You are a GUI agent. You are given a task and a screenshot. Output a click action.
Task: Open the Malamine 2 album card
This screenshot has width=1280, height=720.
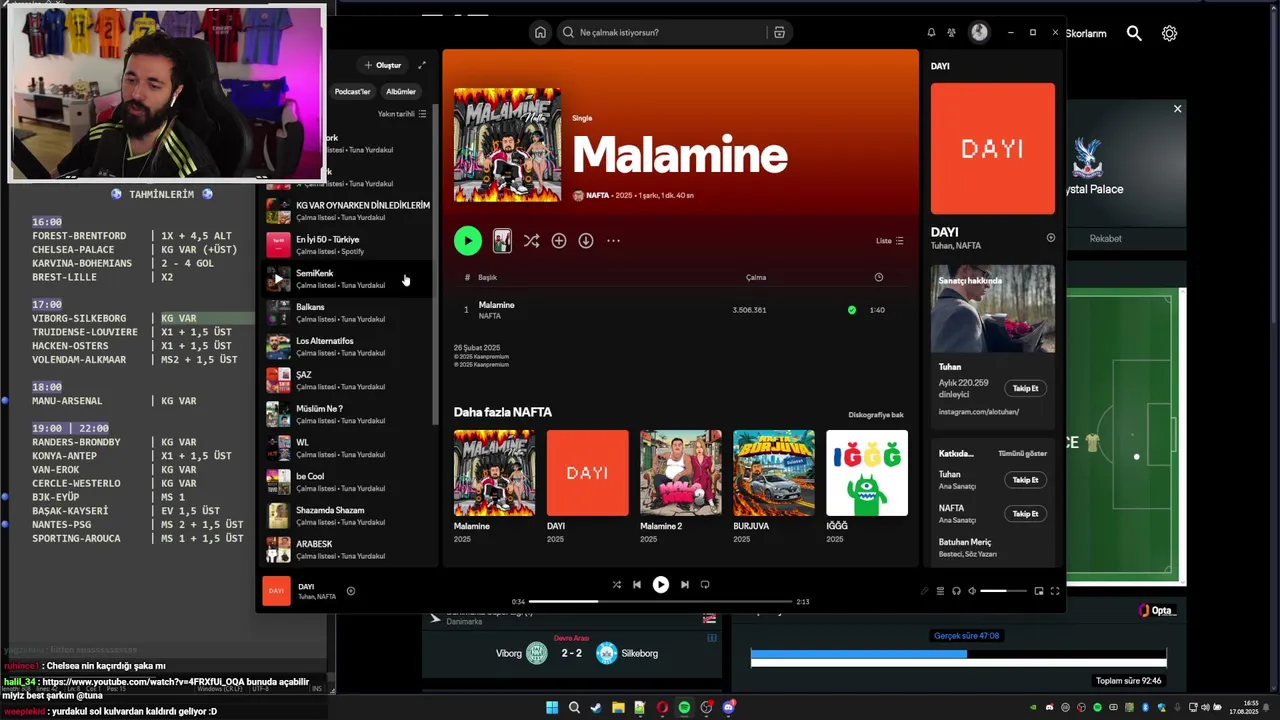(x=680, y=486)
